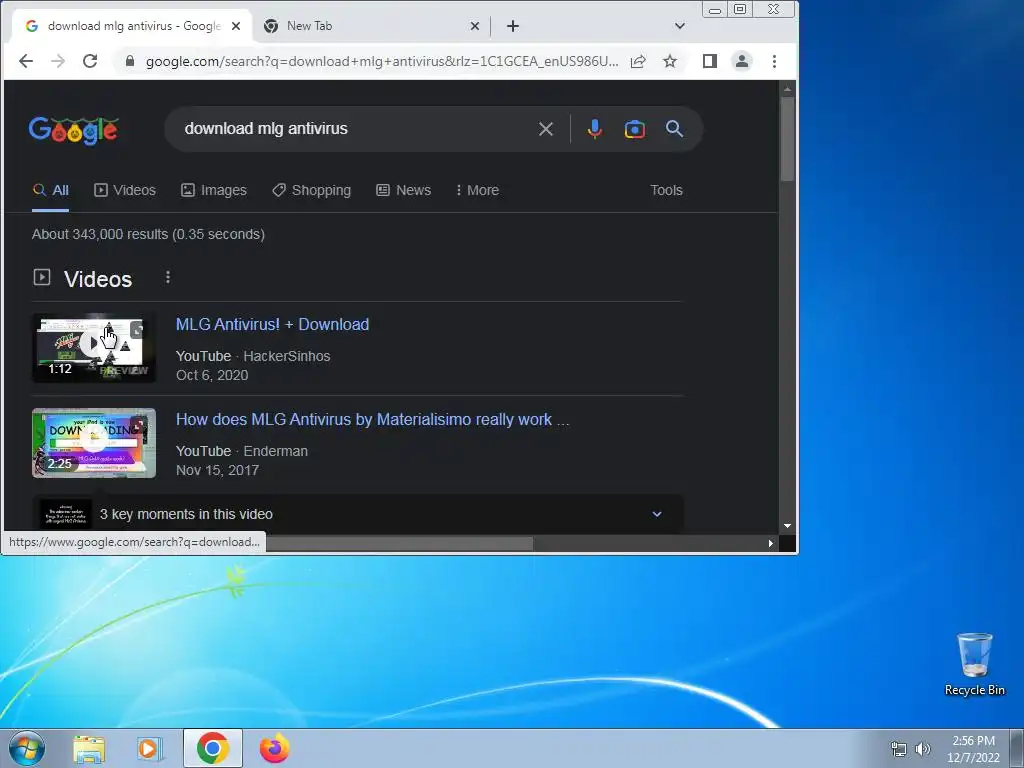
Task: Search by image with camera icon
Action: coord(635,129)
